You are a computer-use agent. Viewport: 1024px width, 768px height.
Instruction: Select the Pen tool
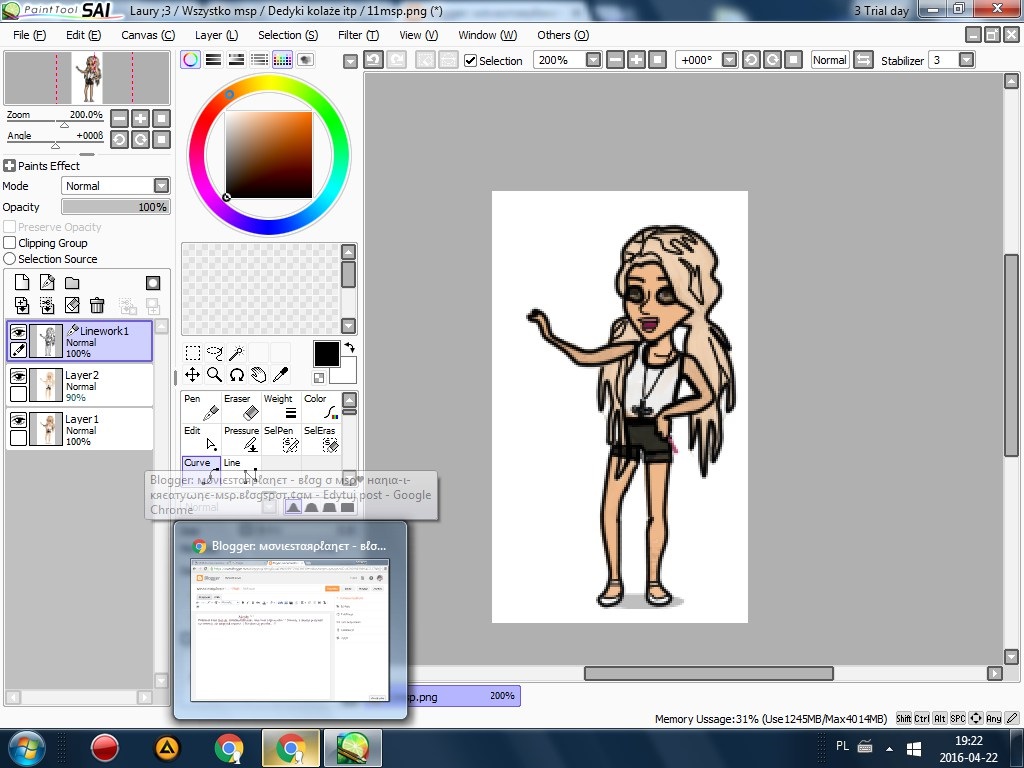coord(201,407)
